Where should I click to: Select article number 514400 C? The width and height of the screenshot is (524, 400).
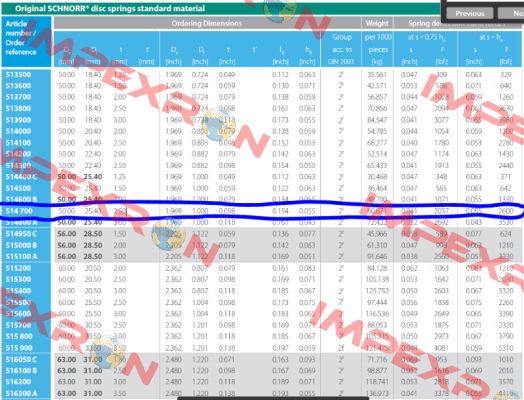[x=21, y=176]
